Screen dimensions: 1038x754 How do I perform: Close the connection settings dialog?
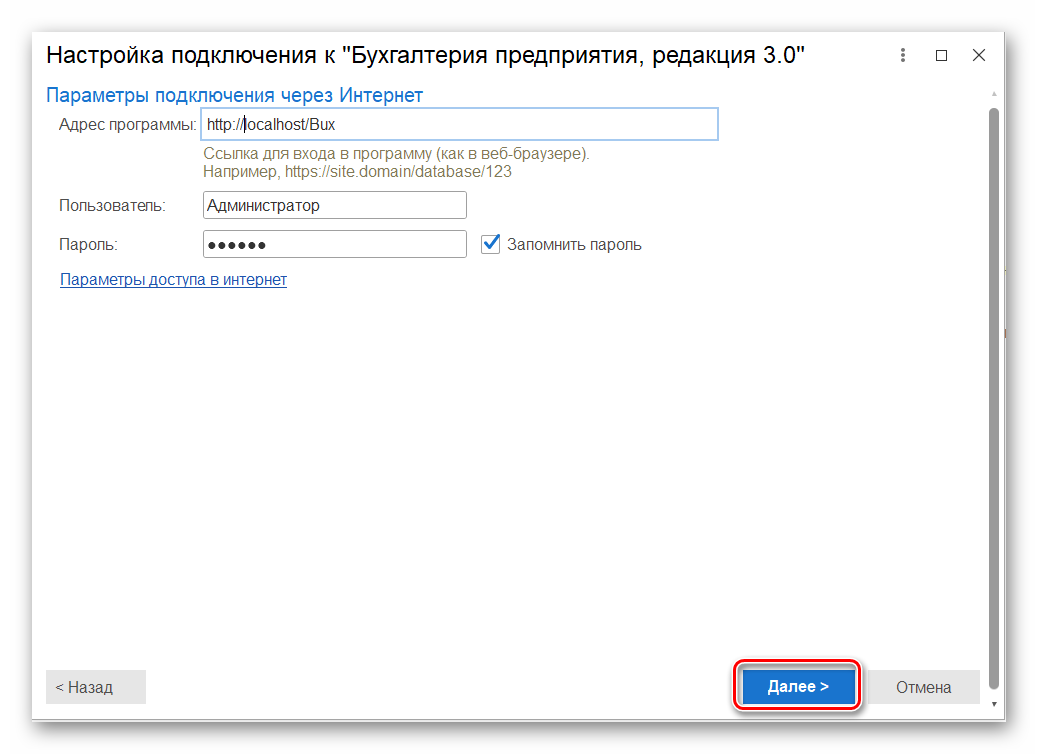[978, 55]
